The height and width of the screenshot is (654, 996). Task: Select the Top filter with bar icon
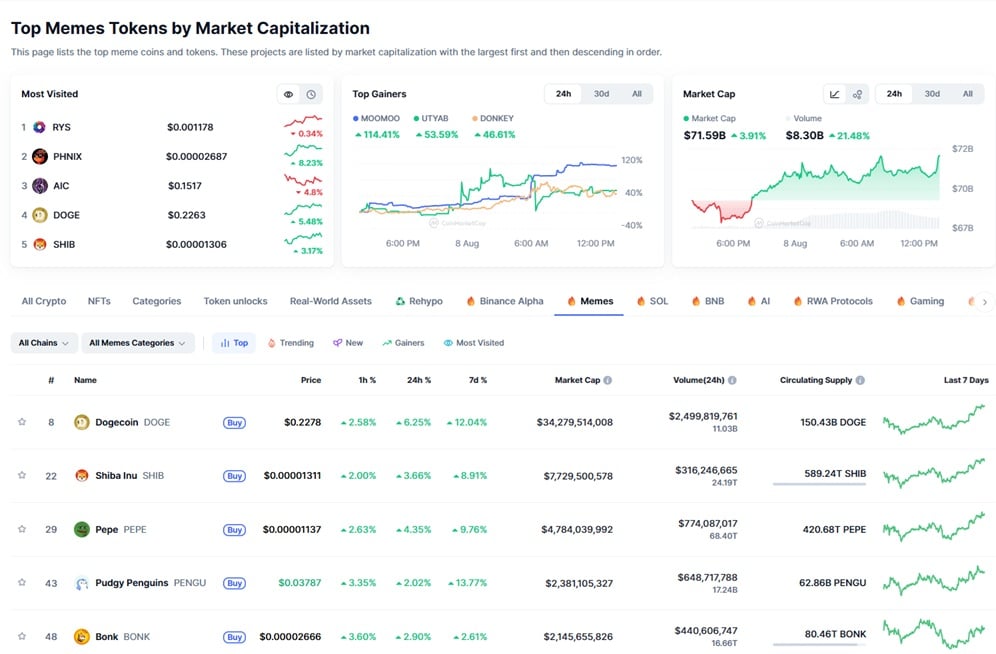tap(234, 343)
